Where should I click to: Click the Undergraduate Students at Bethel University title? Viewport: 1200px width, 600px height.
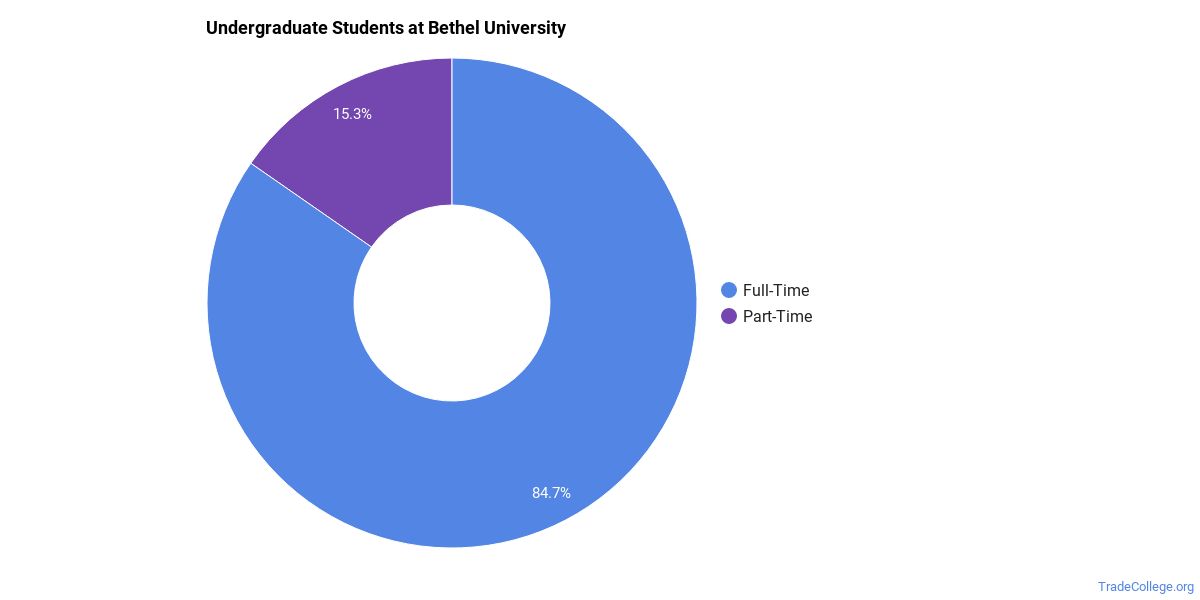point(386,28)
